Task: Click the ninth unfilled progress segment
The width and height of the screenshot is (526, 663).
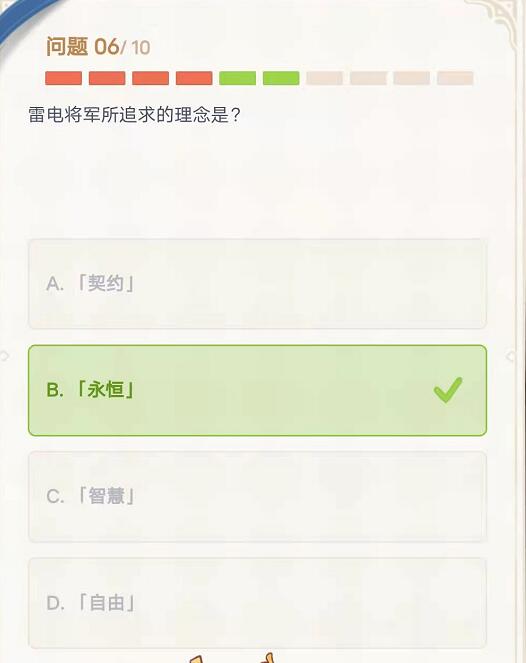Action: click(412, 78)
